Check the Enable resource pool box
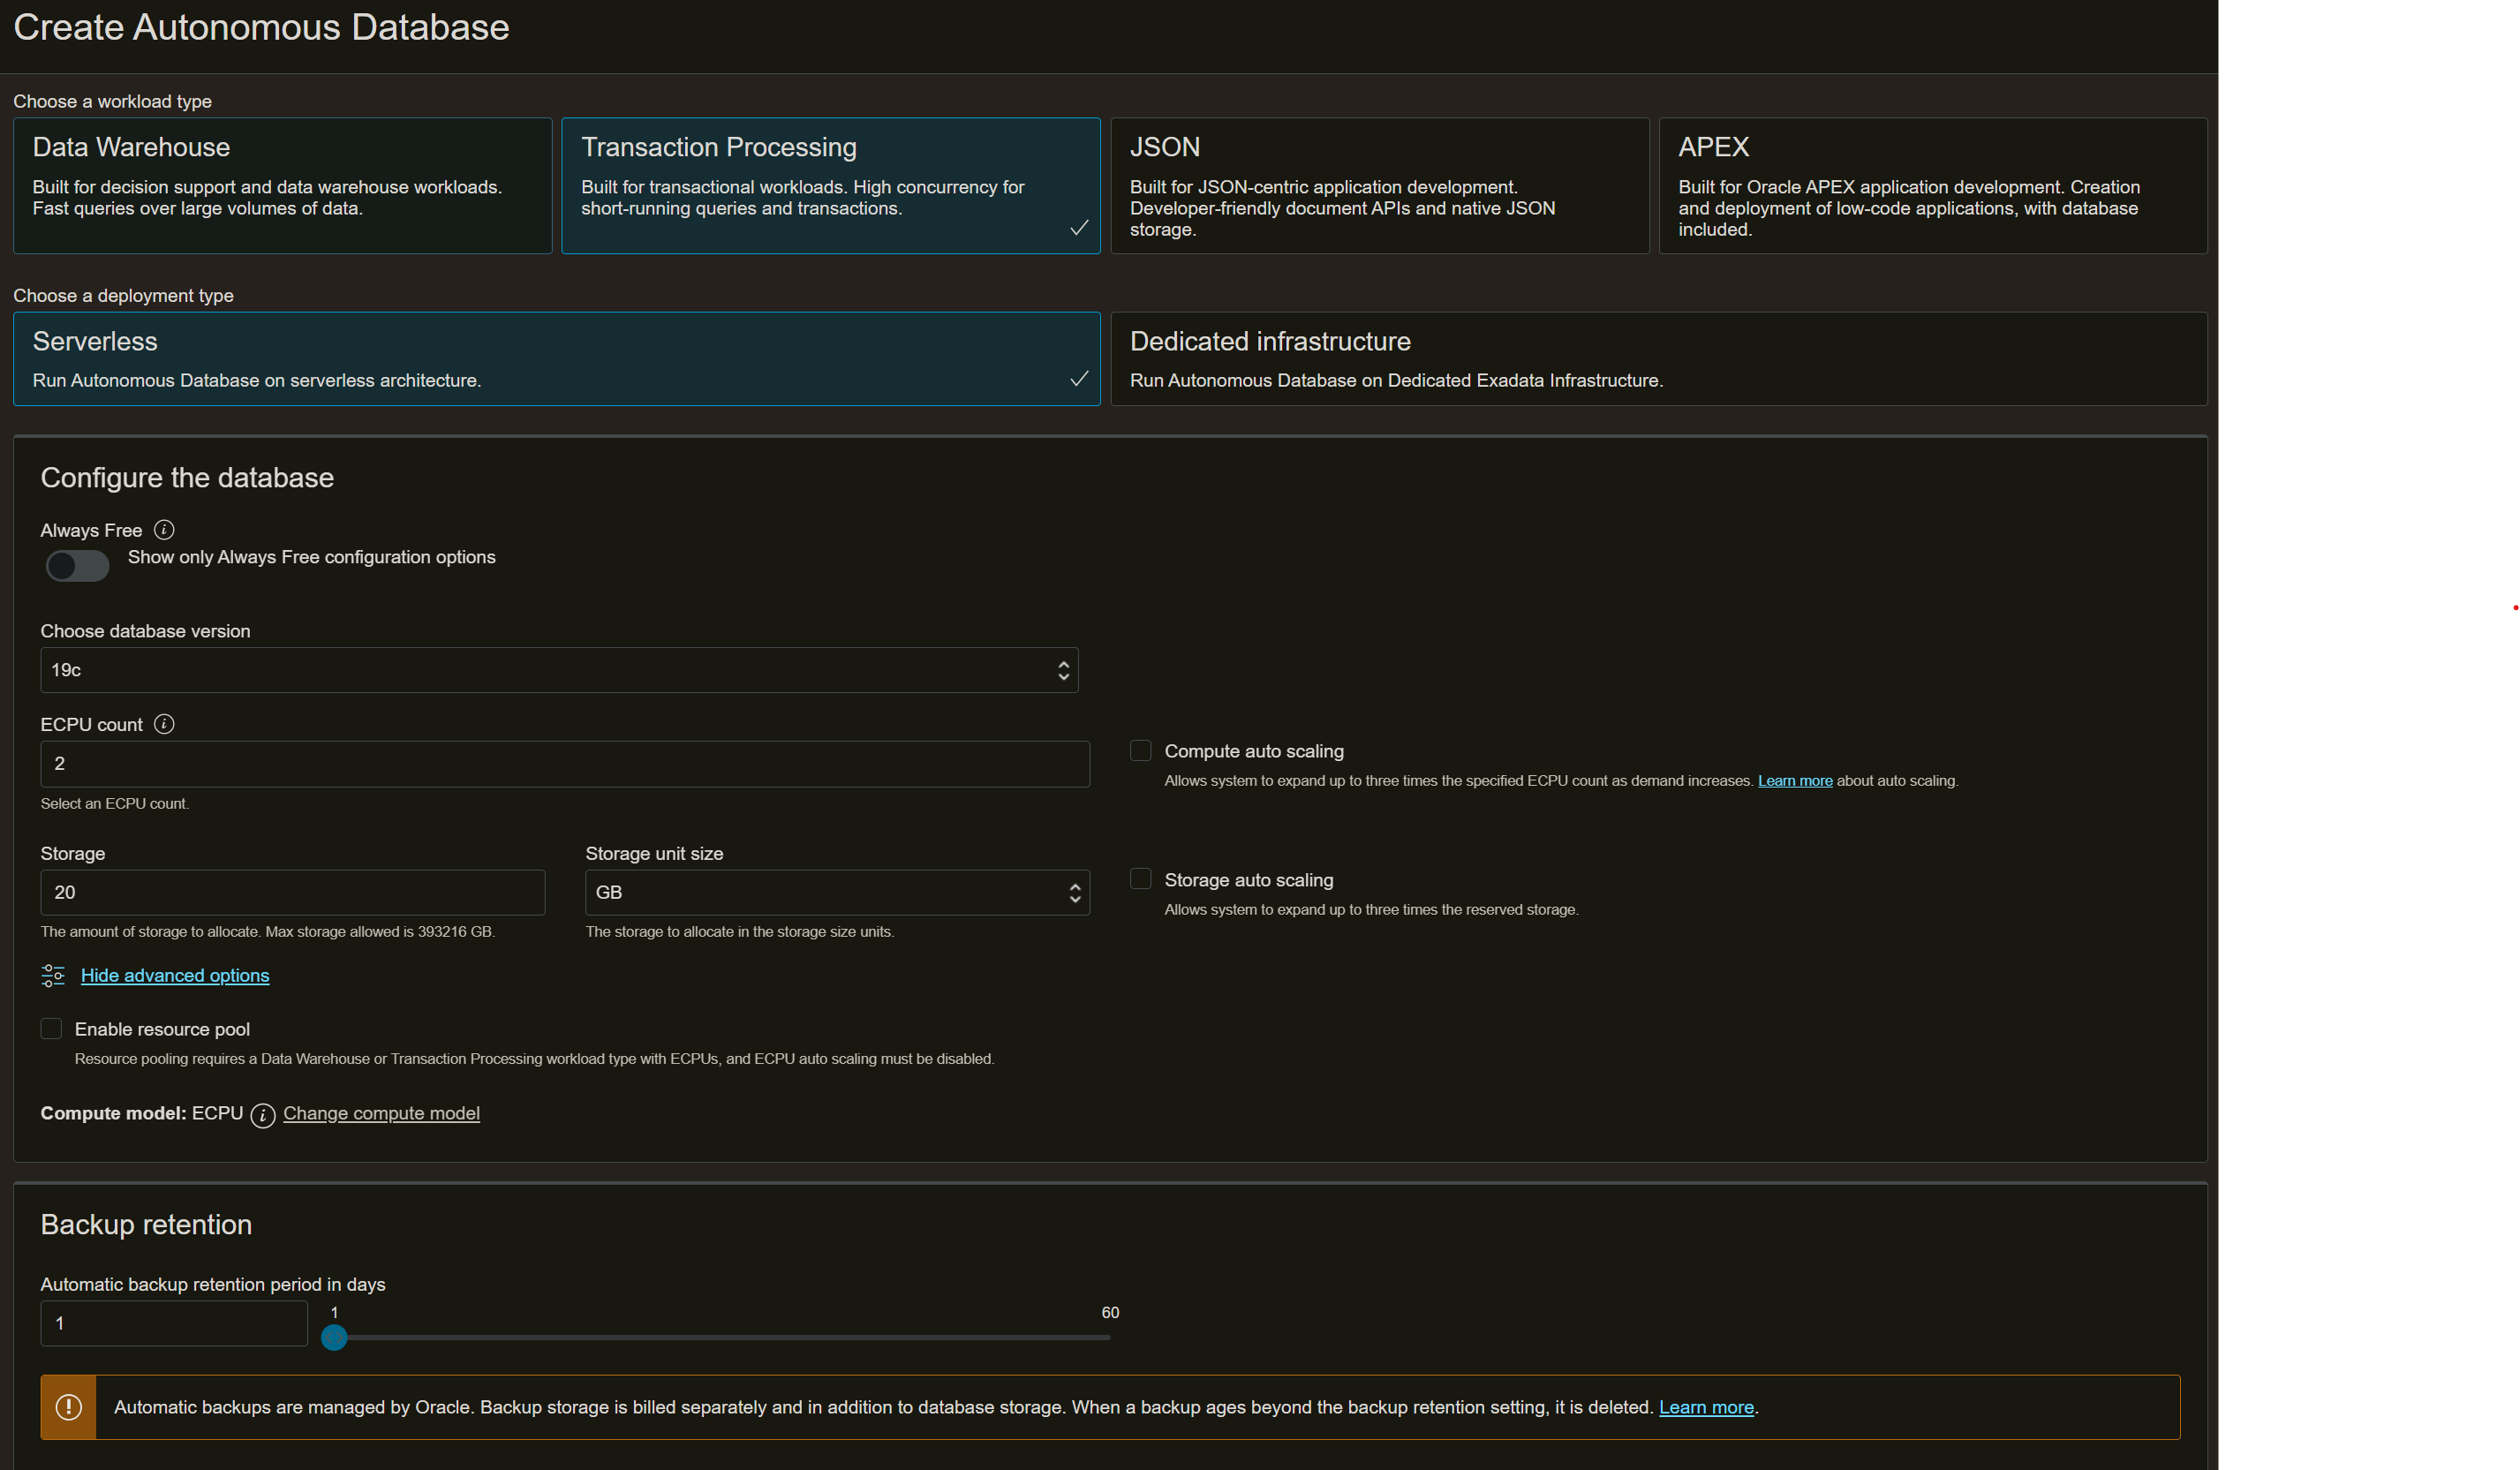Screen dimensions: 2520x1470 tap(51, 1028)
